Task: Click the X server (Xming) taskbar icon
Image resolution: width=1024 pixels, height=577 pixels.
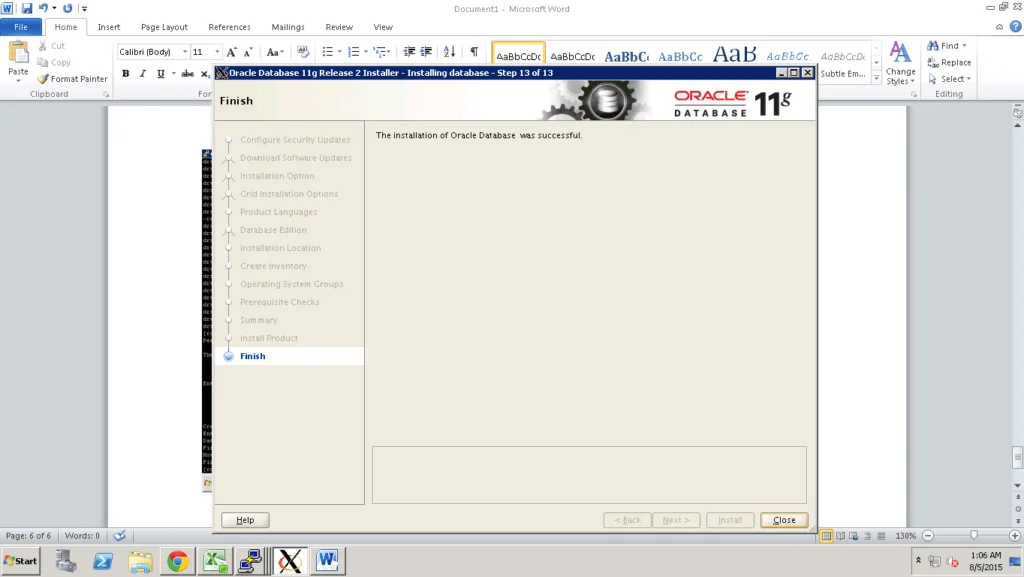Action: tap(289, 561)
